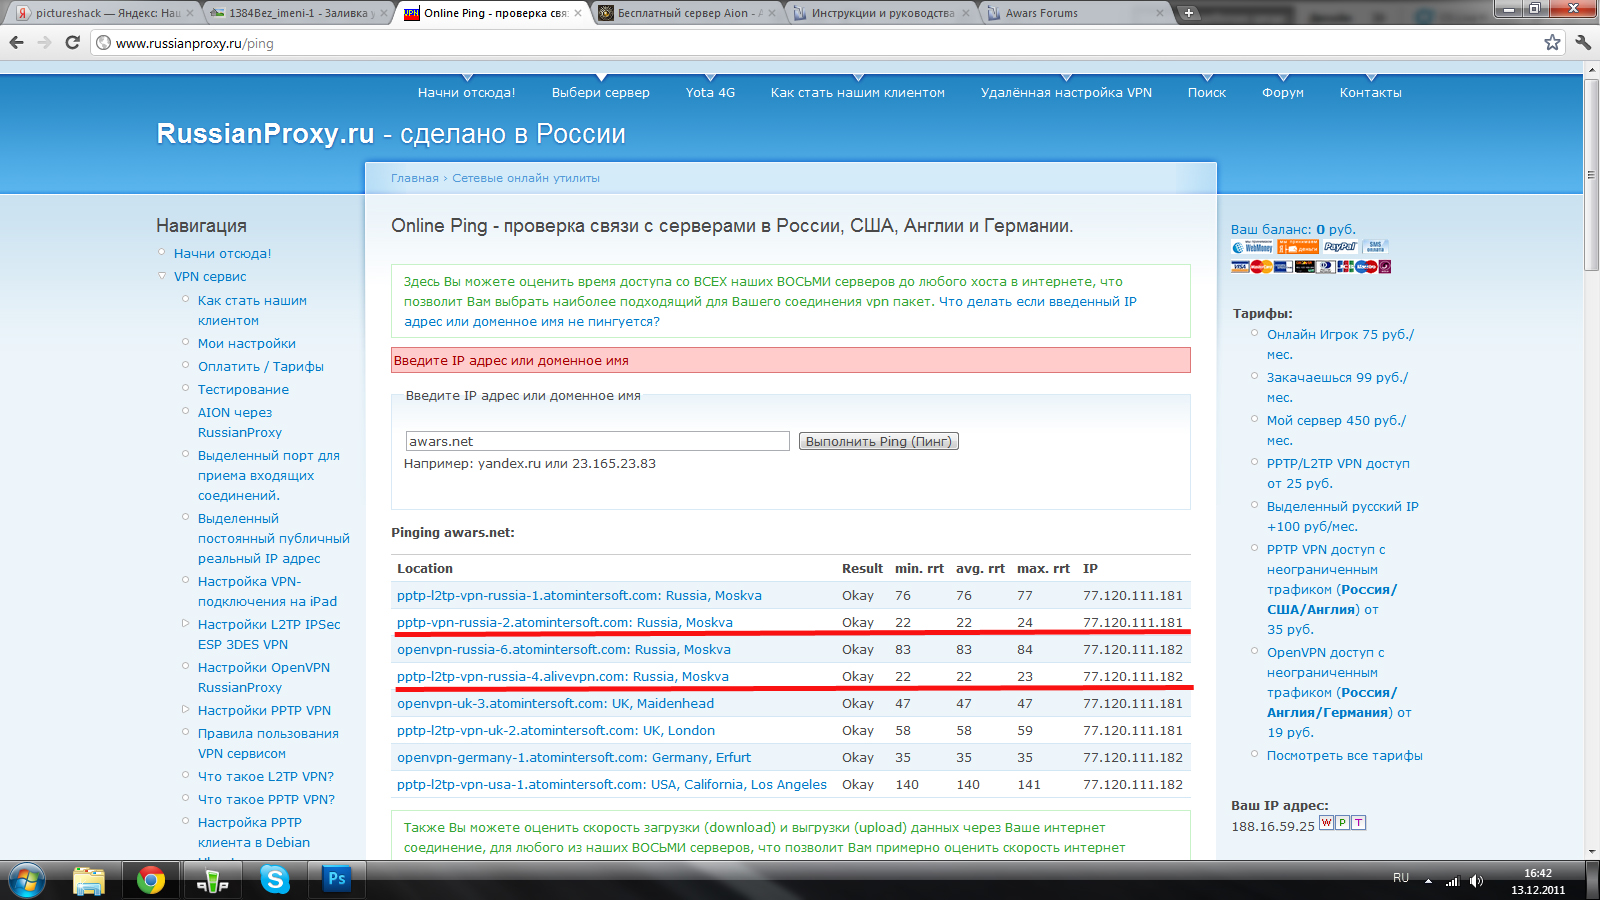Switch to the 1384Bez_imeni-1 tab
Screen dimensions: 1600x900
[297, 13]
